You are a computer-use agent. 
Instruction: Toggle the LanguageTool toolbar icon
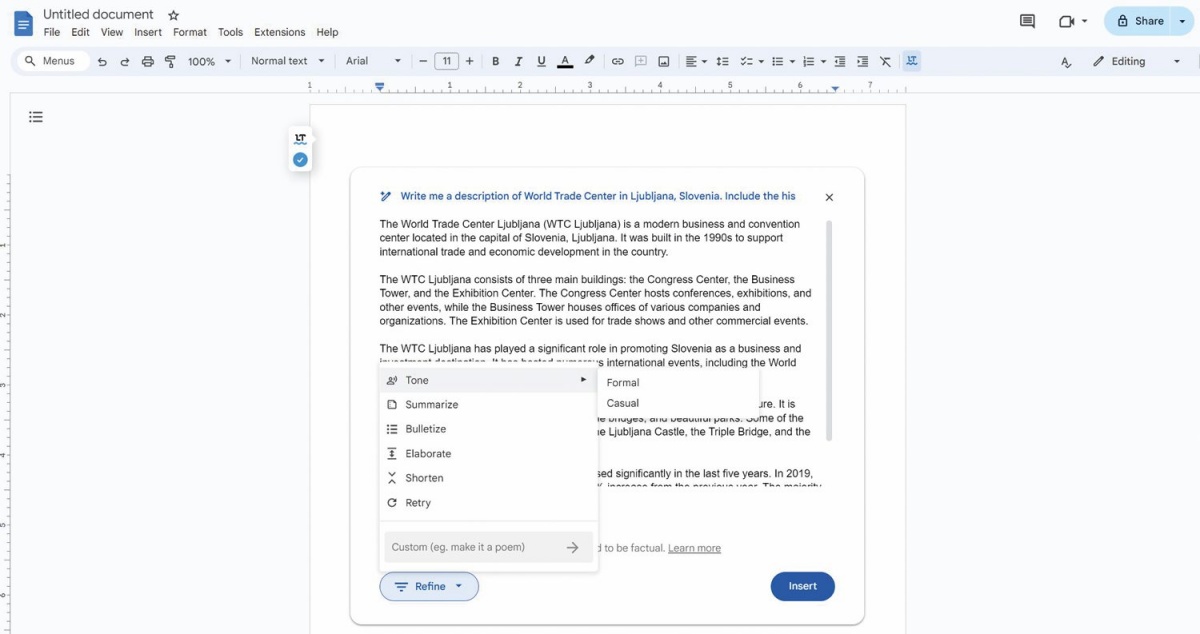[911, 61]
